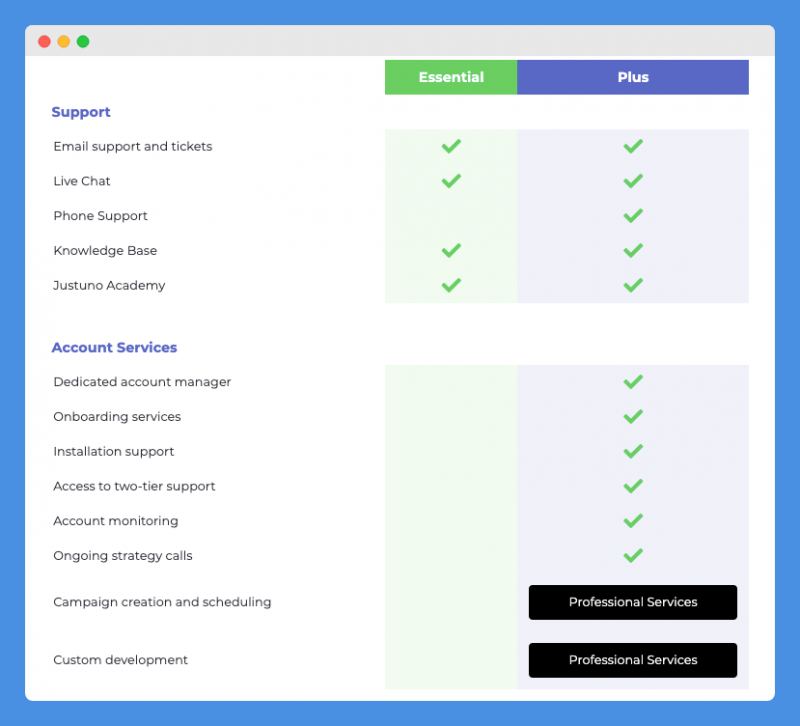Image resolution: width=800 pixels, height=726 pixels.
Task: Click the Phone Support row label
Action: [101, 216]
